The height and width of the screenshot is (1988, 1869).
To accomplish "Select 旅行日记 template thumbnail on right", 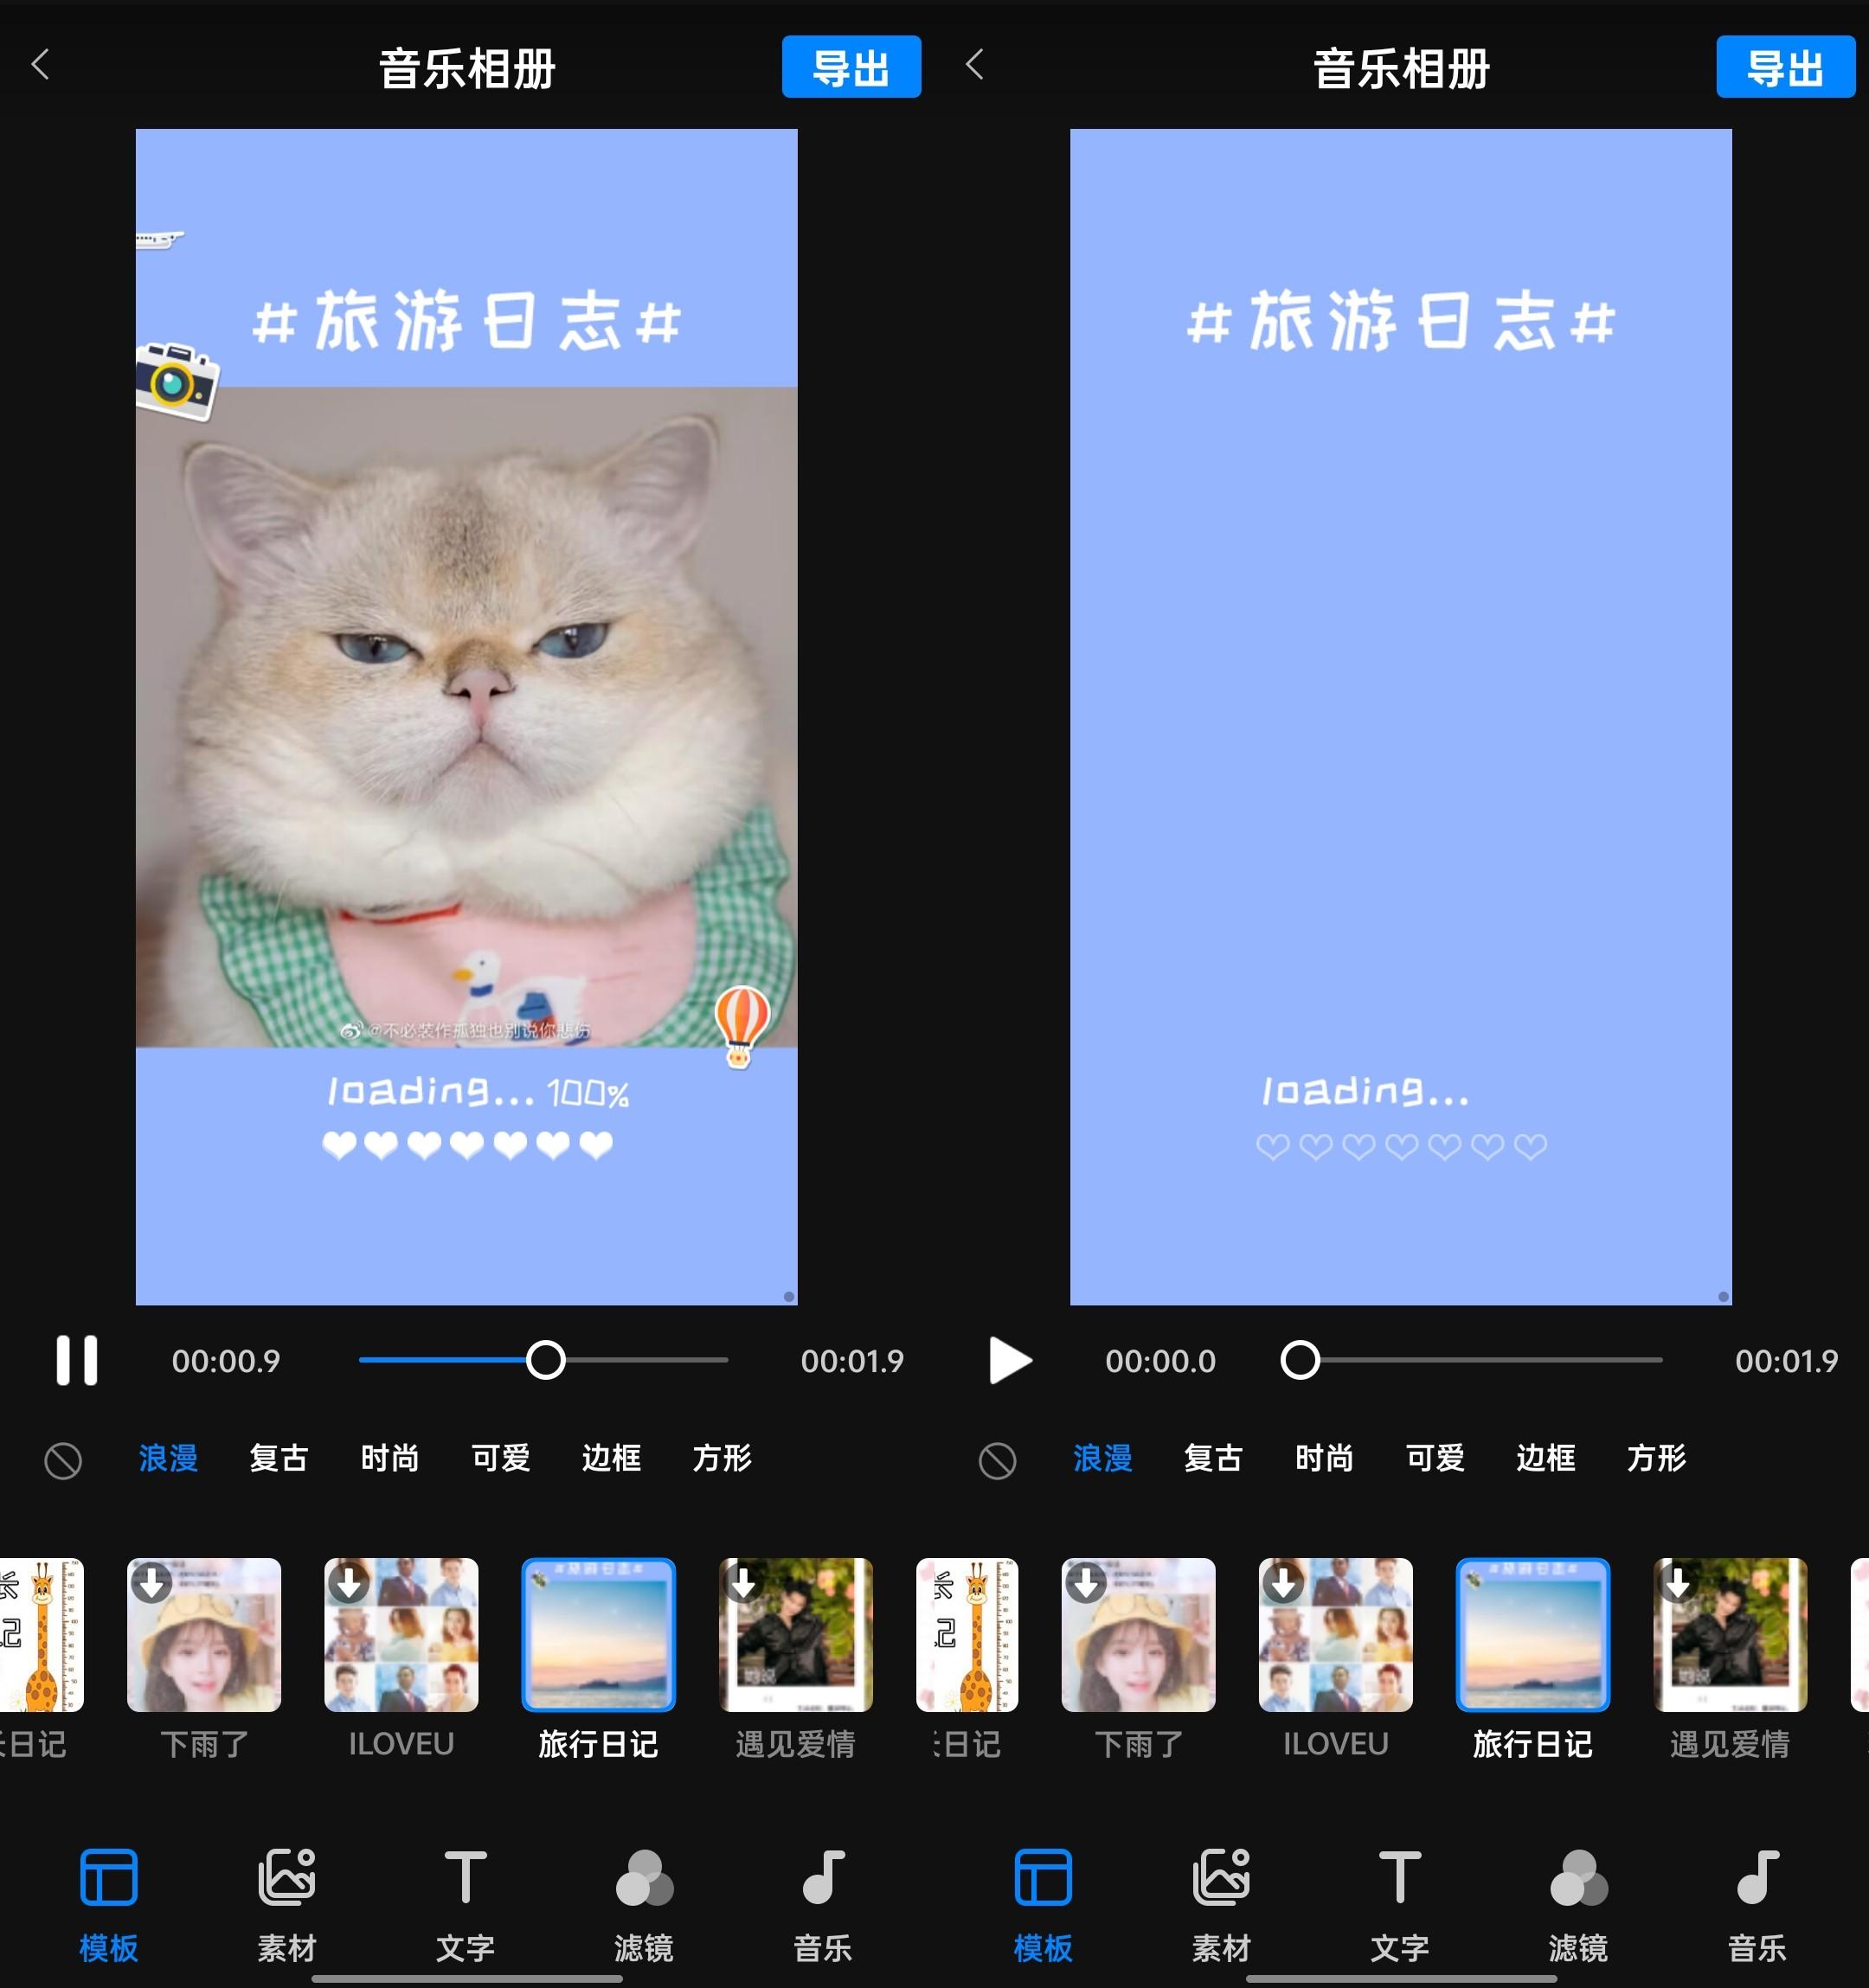I will click(x=1532, y=1635).
